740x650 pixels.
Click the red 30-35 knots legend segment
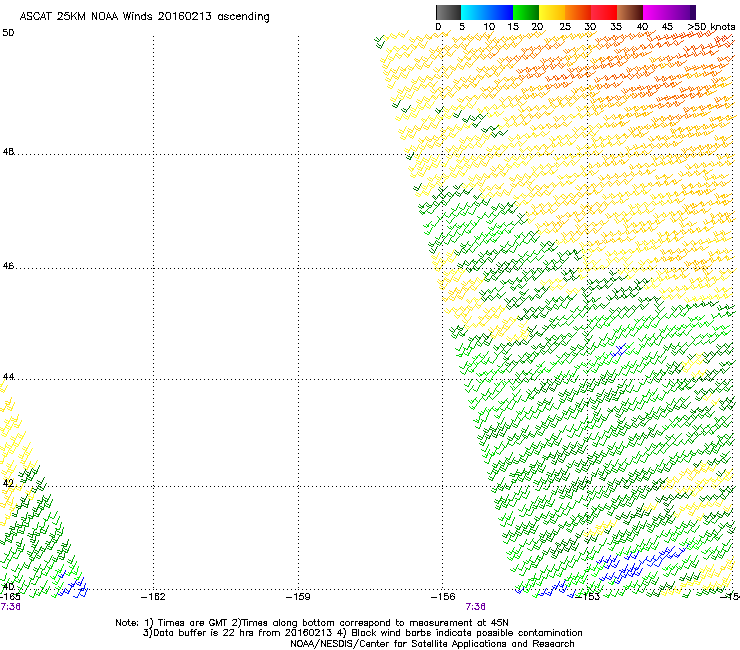point(604,12)
